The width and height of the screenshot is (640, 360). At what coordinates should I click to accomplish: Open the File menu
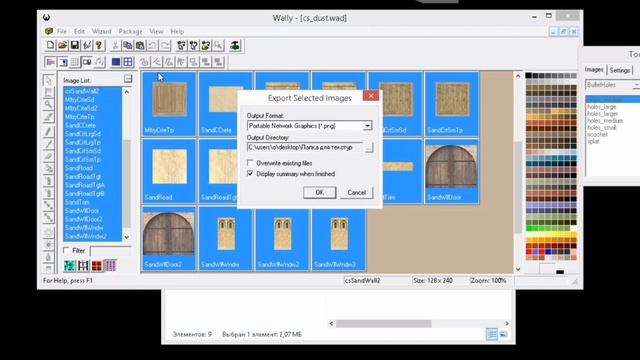pyautogui.click(x=62, y=31)
